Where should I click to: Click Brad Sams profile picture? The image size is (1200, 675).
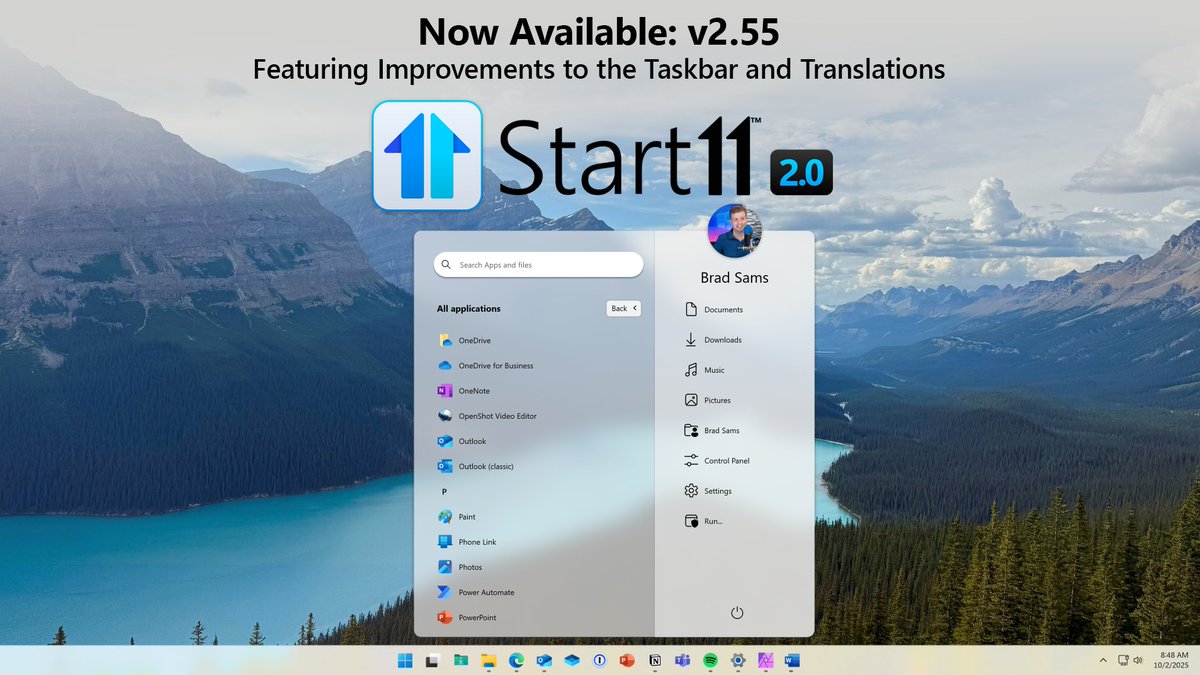coord(735,231)
